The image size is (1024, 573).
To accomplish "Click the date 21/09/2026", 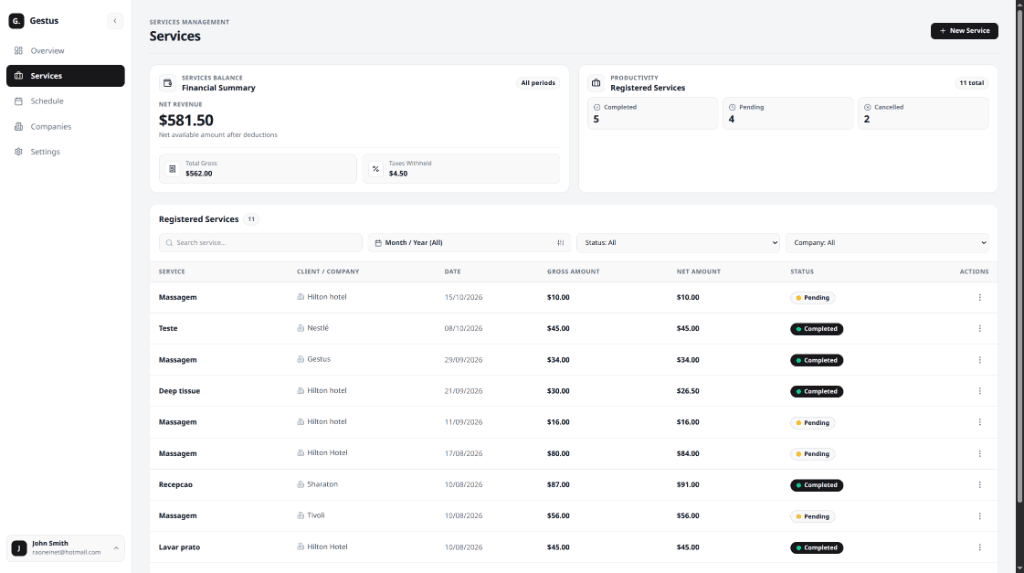I will pyautogui.click(x=464, y=391).
